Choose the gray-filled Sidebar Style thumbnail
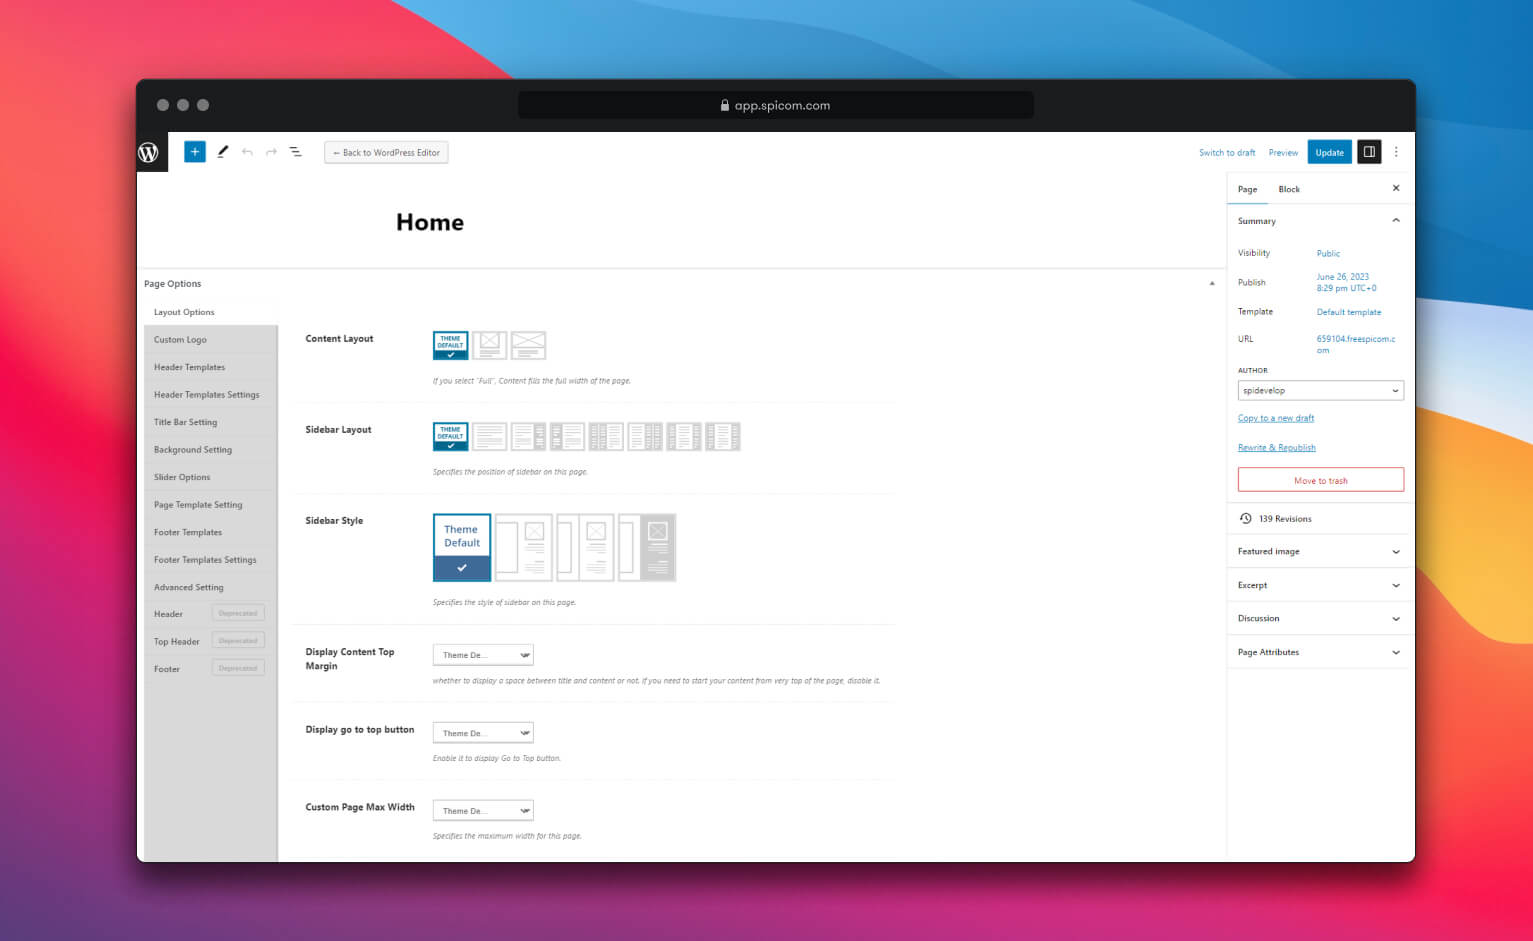1533x941 pixels. [x=647, y=547]
